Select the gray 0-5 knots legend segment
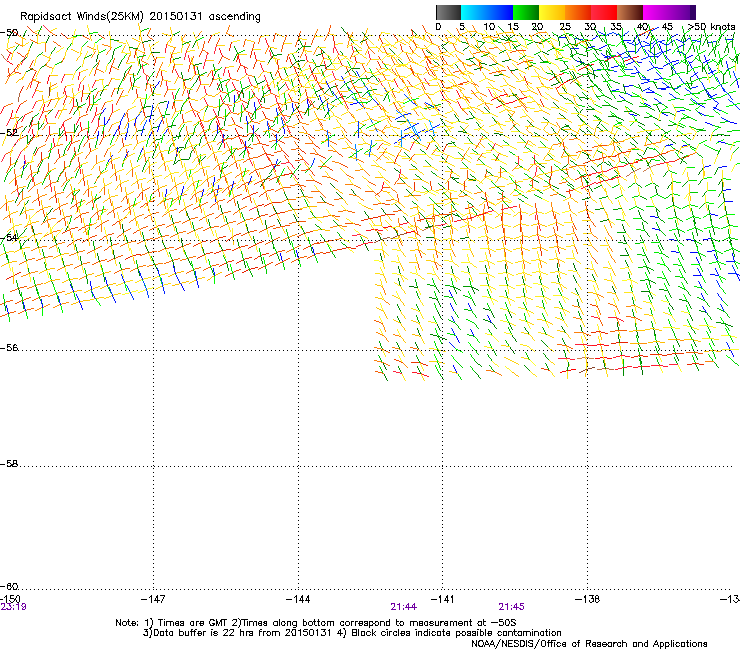 [448, 12]
